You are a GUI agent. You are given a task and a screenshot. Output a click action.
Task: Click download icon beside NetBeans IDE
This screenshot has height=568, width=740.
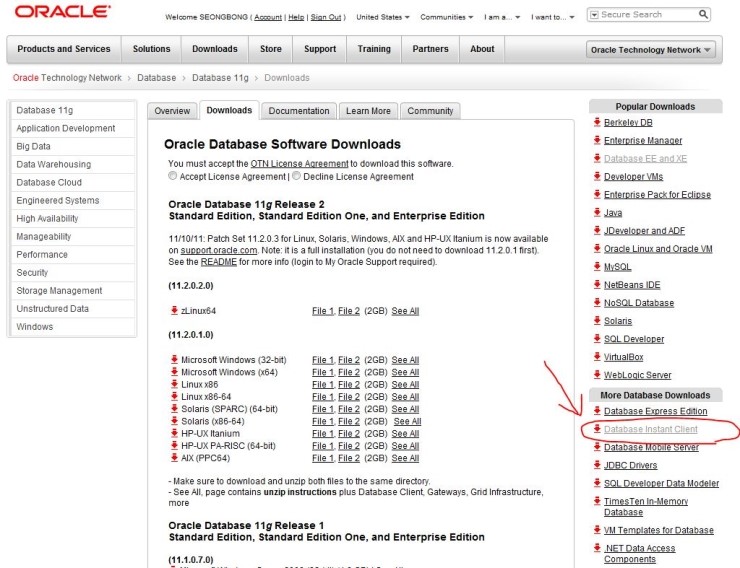click(x=597, y=284)
